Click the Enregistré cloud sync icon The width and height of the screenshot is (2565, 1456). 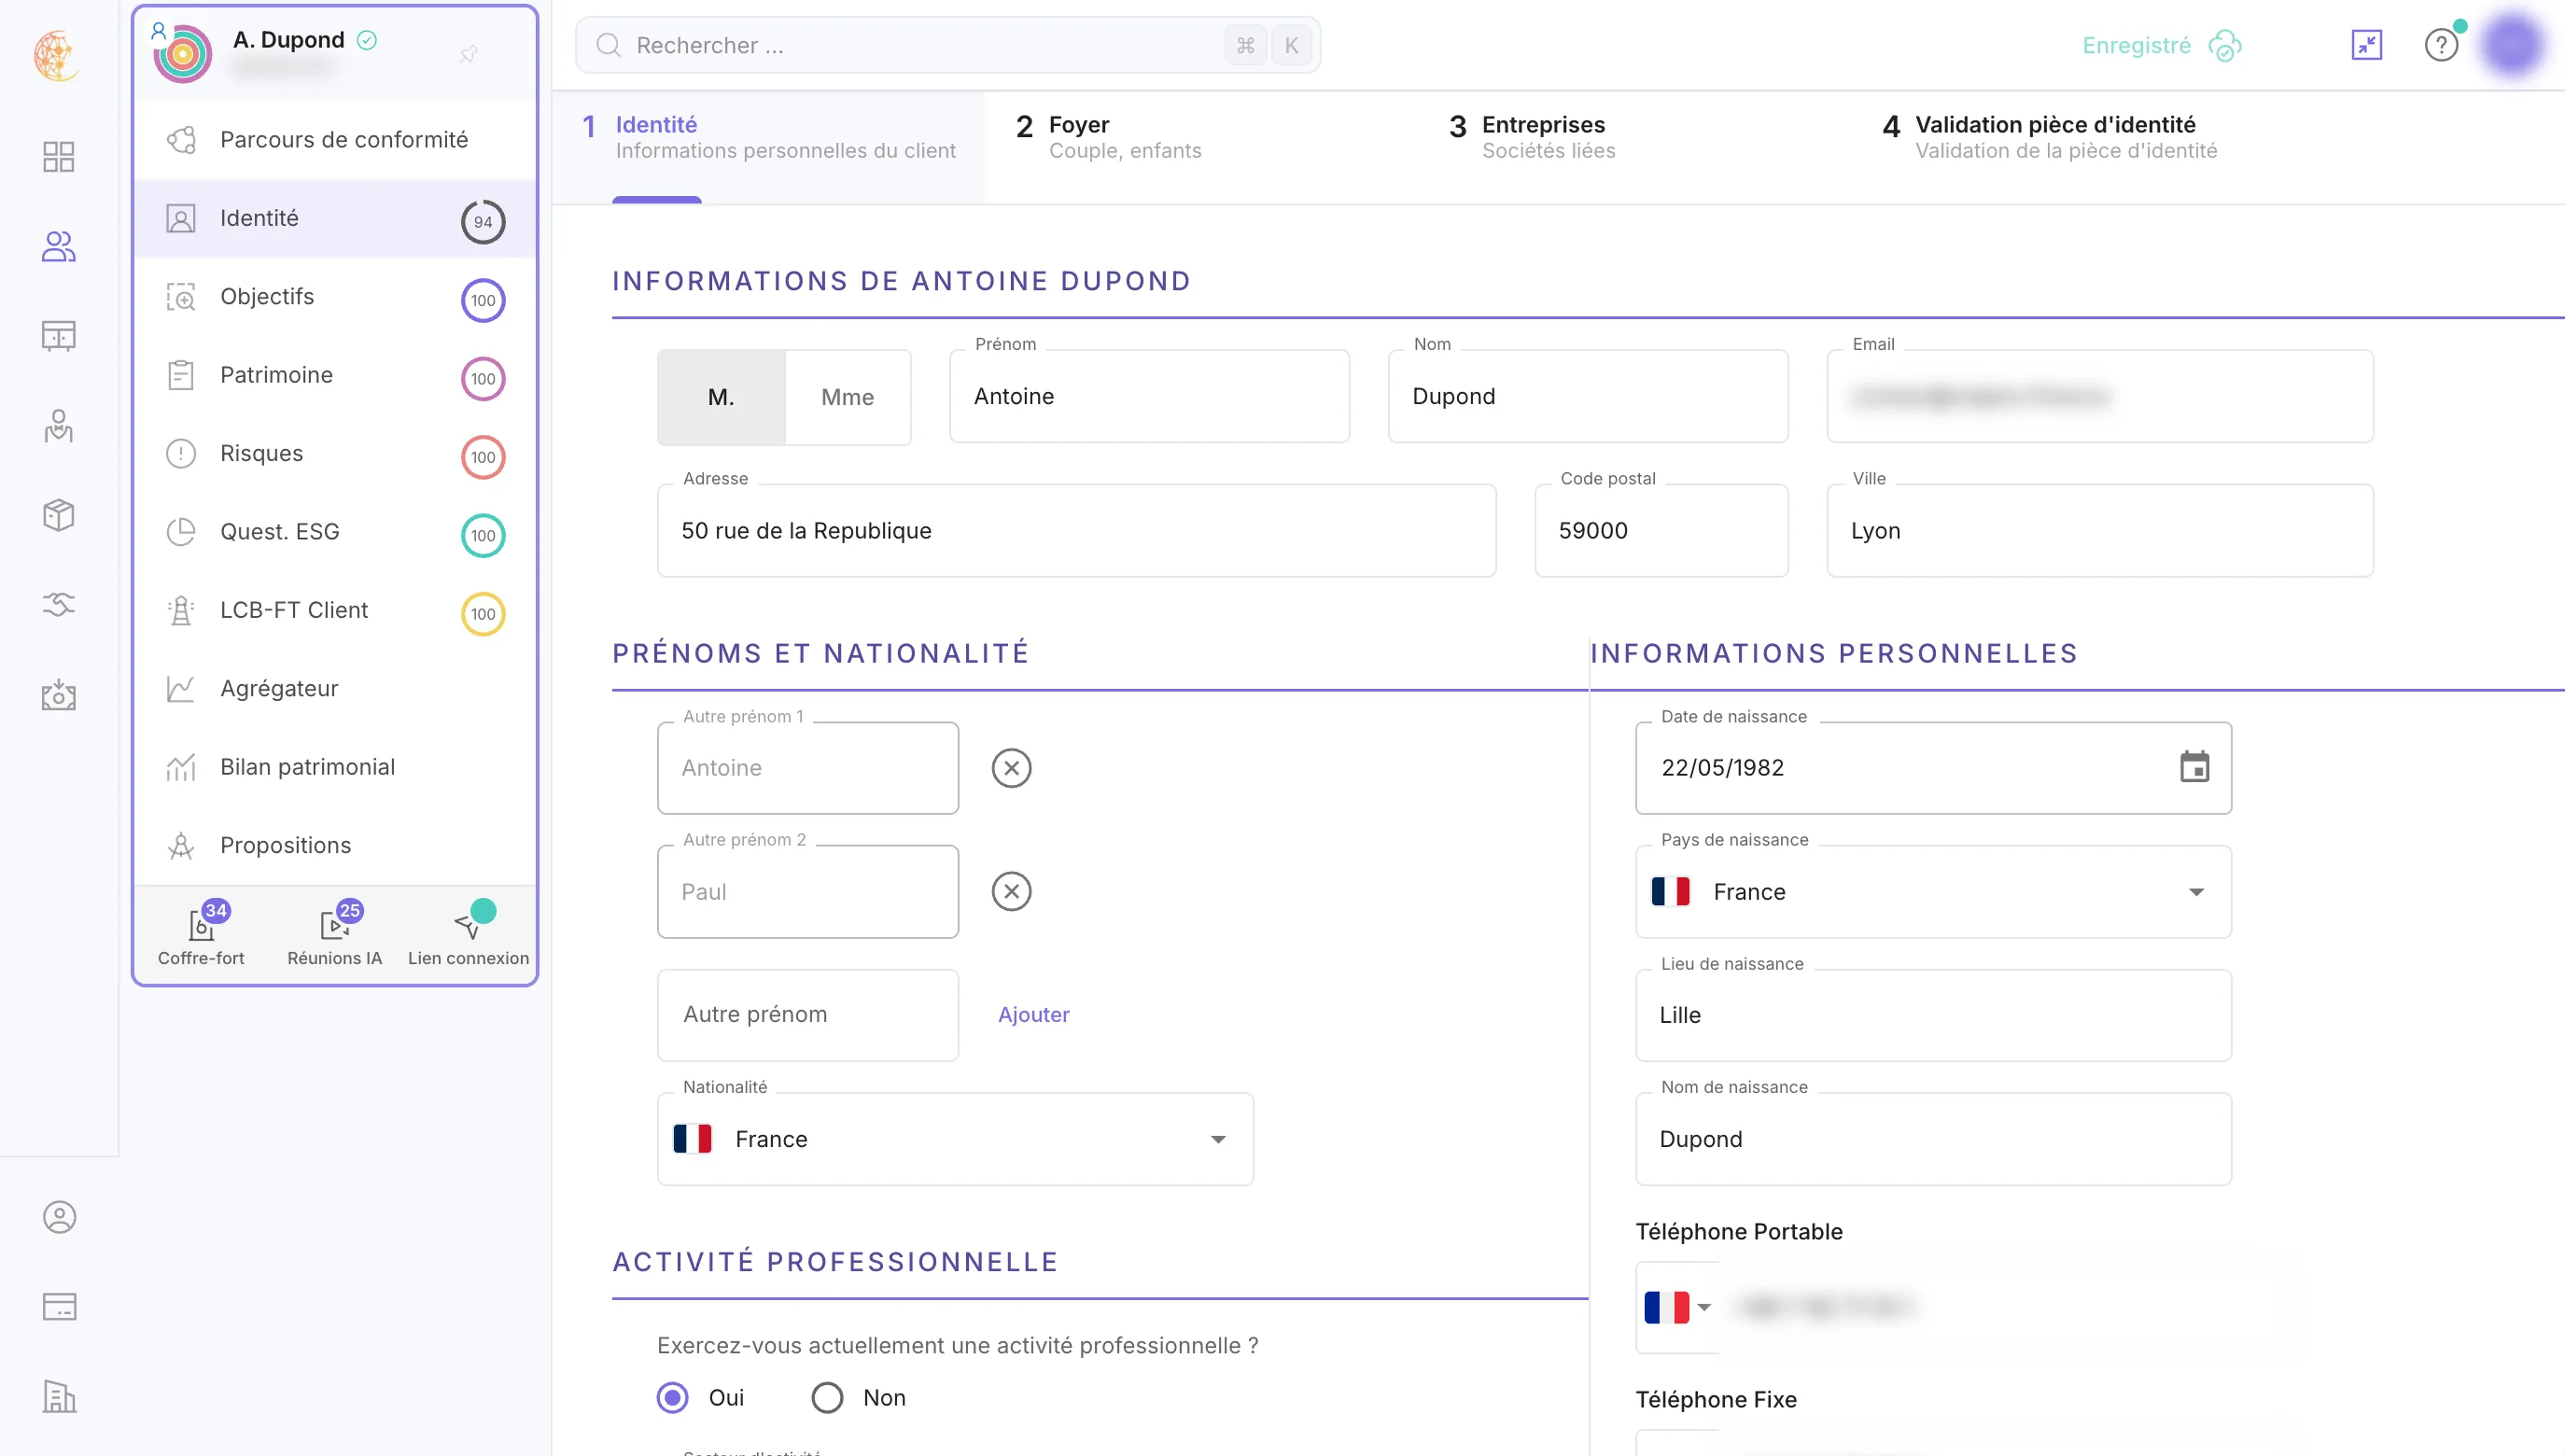[x=2226, y=45]
